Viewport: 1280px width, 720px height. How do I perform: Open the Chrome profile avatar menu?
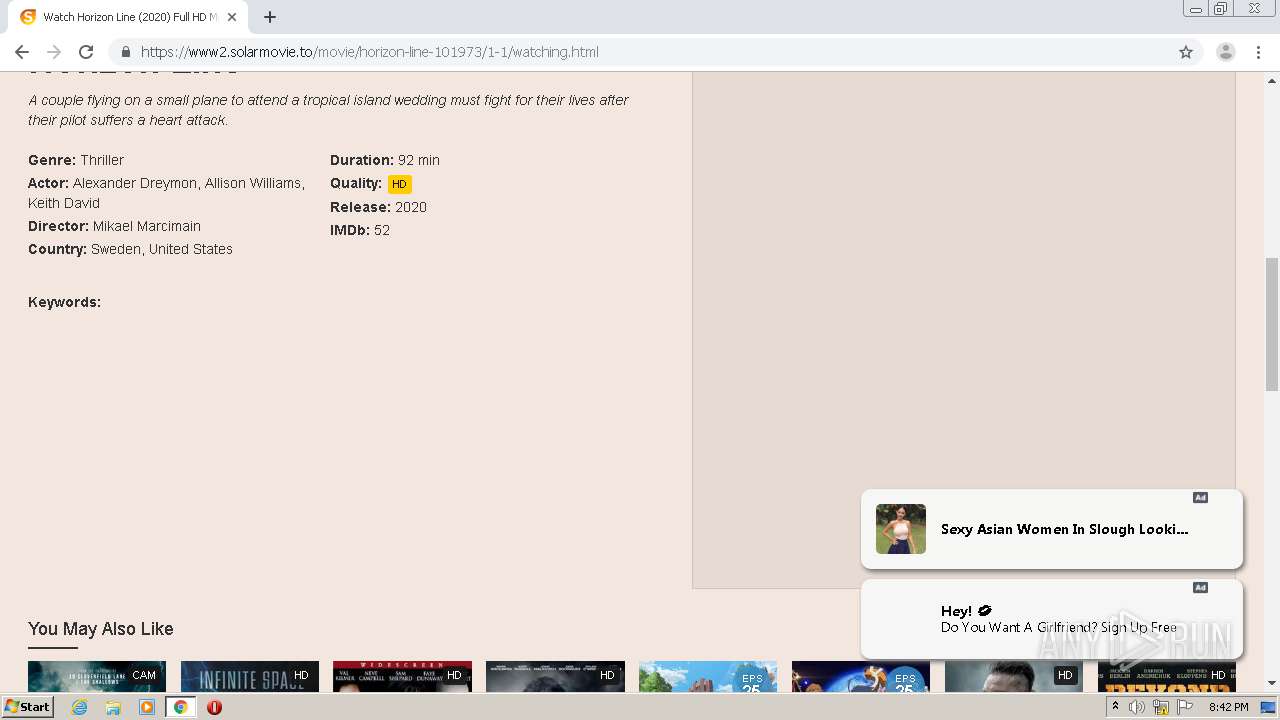[x=1225, y=52]
